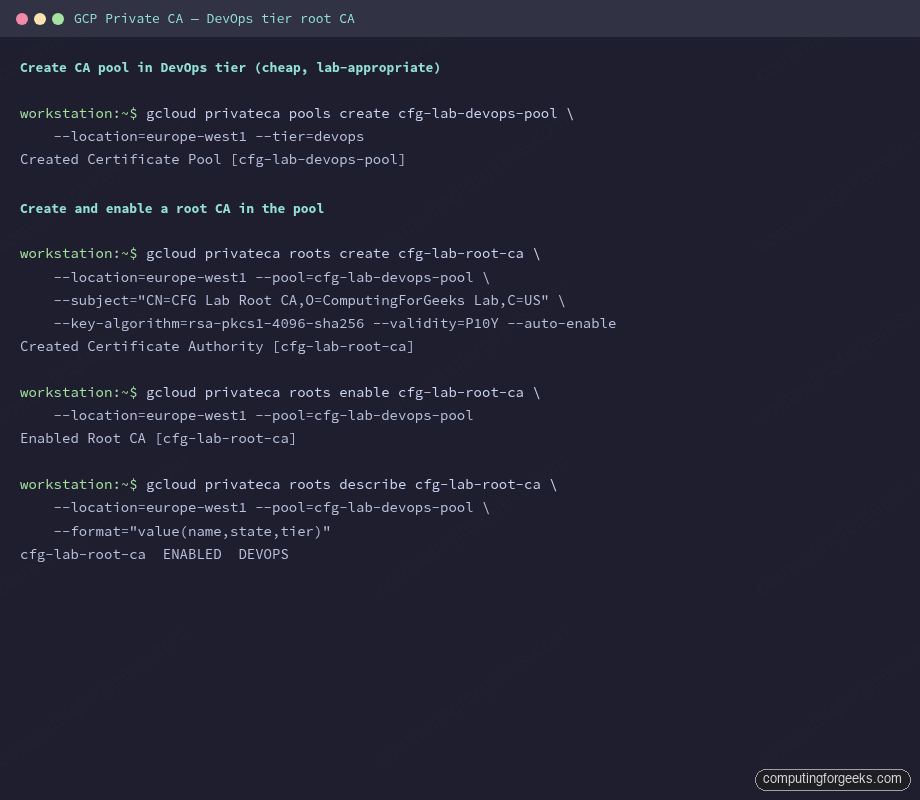
Task: Select the heading Create CA pool in DevOps tier
Action: 230,67
